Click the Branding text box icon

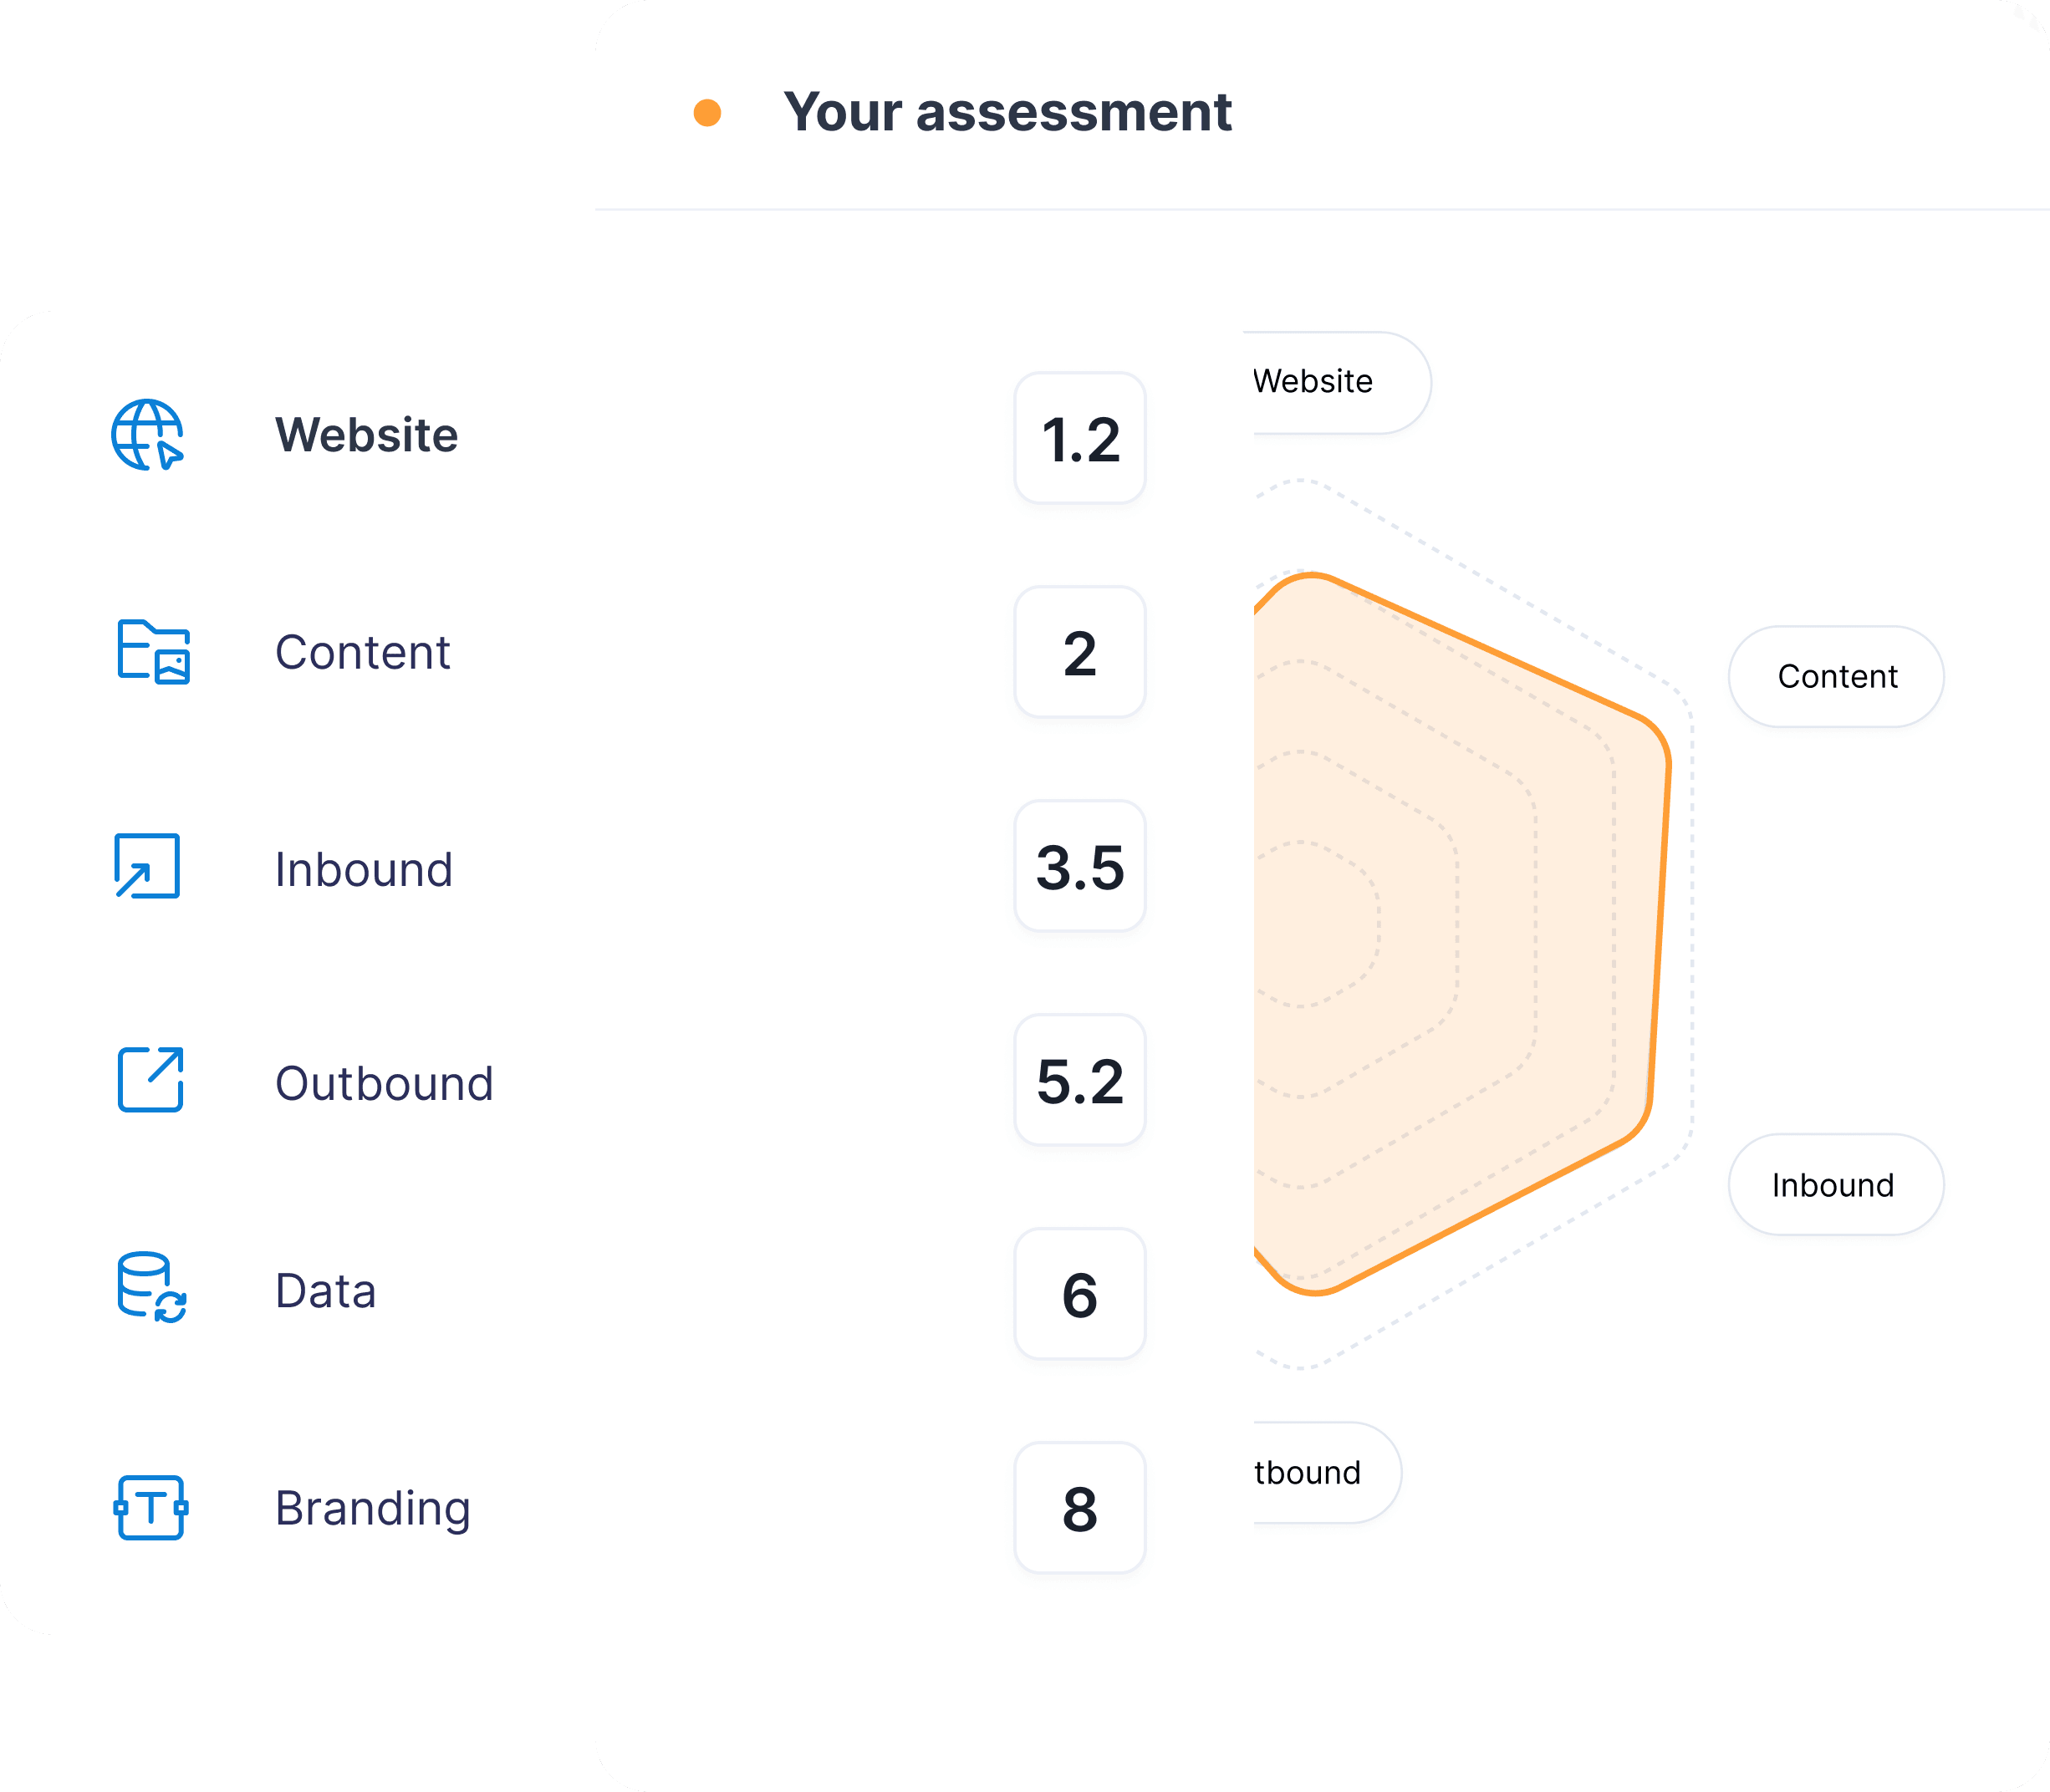(x=151, y=1507)
